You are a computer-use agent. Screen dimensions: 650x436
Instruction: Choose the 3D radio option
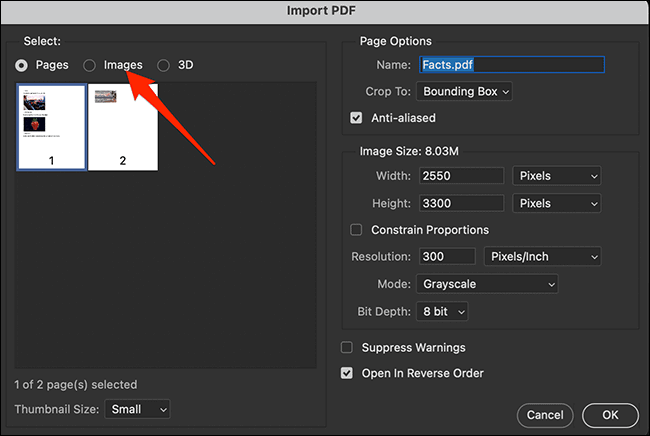point(164,65)
